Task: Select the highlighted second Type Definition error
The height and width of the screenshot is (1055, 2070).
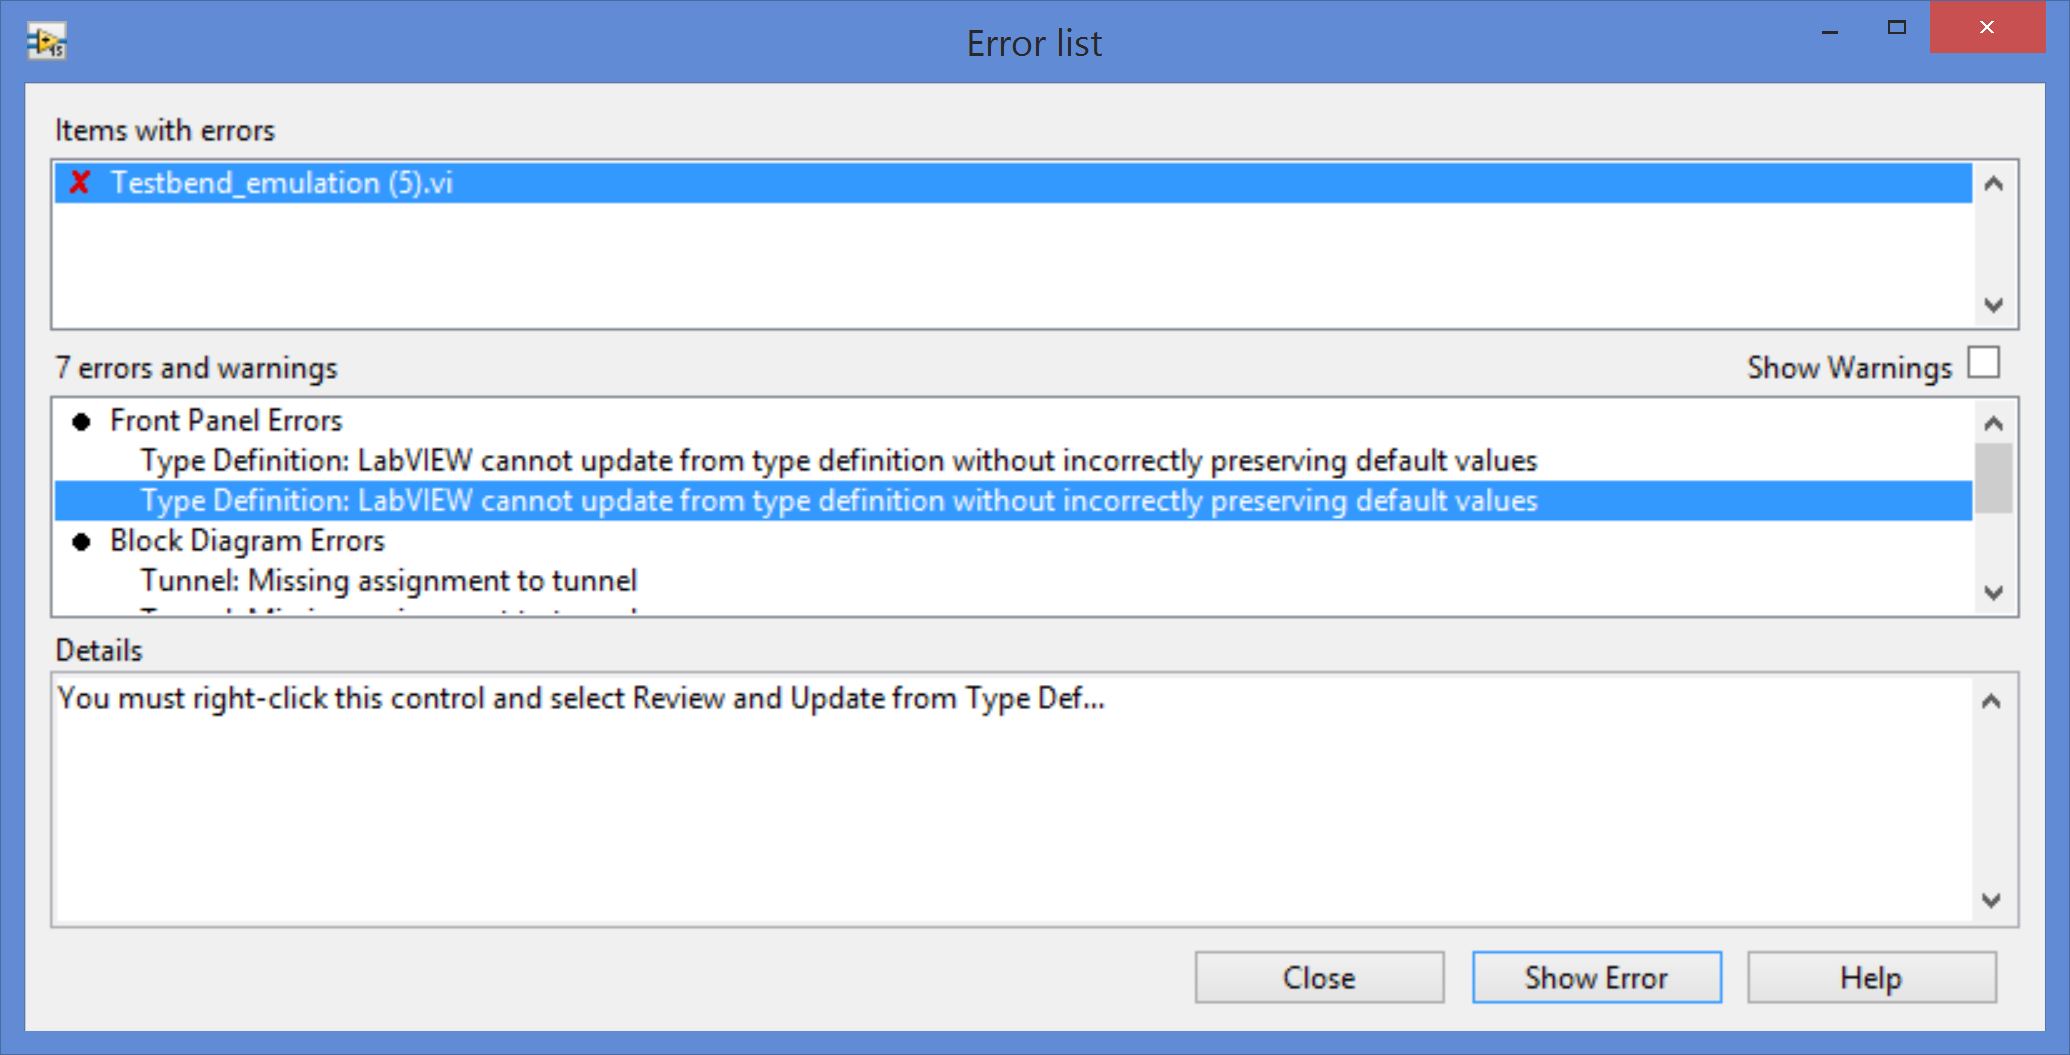Action: [838, 501]
